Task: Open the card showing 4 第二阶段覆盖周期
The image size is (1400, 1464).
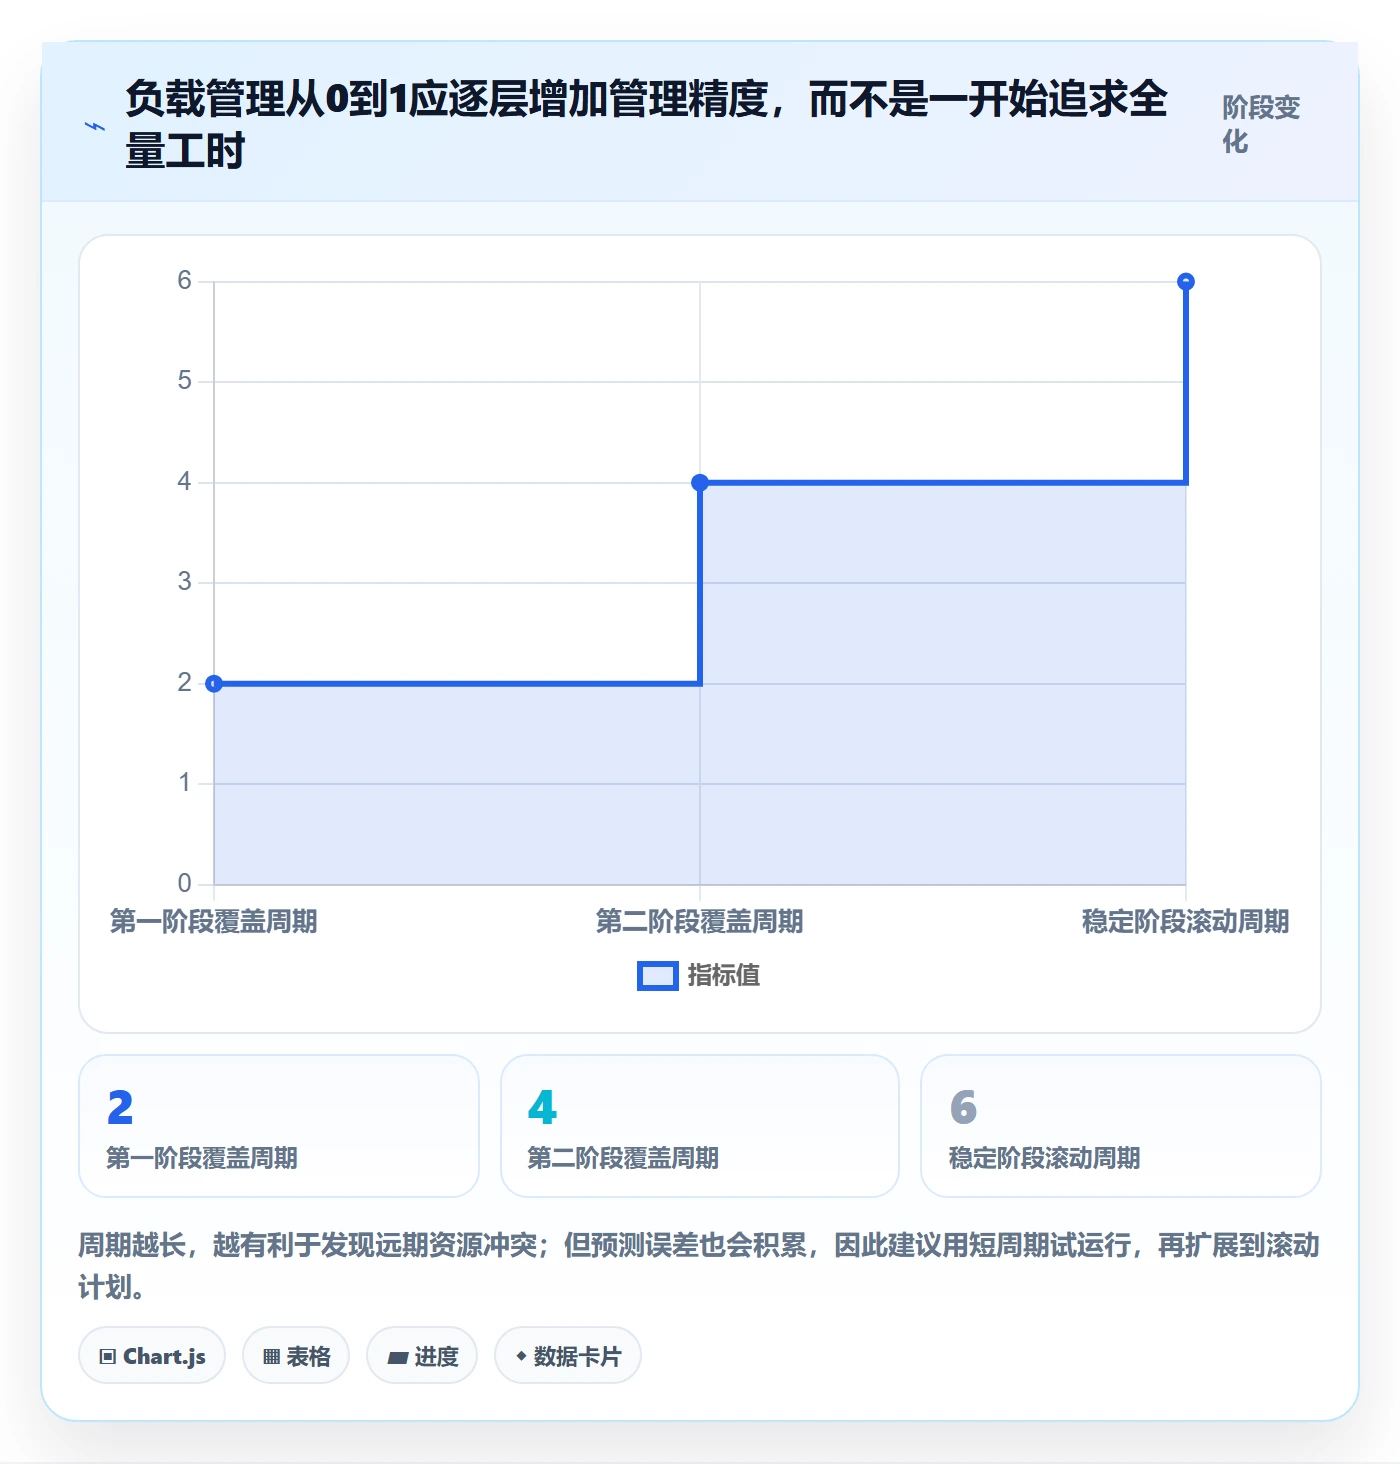Action: coord(700,1126)
